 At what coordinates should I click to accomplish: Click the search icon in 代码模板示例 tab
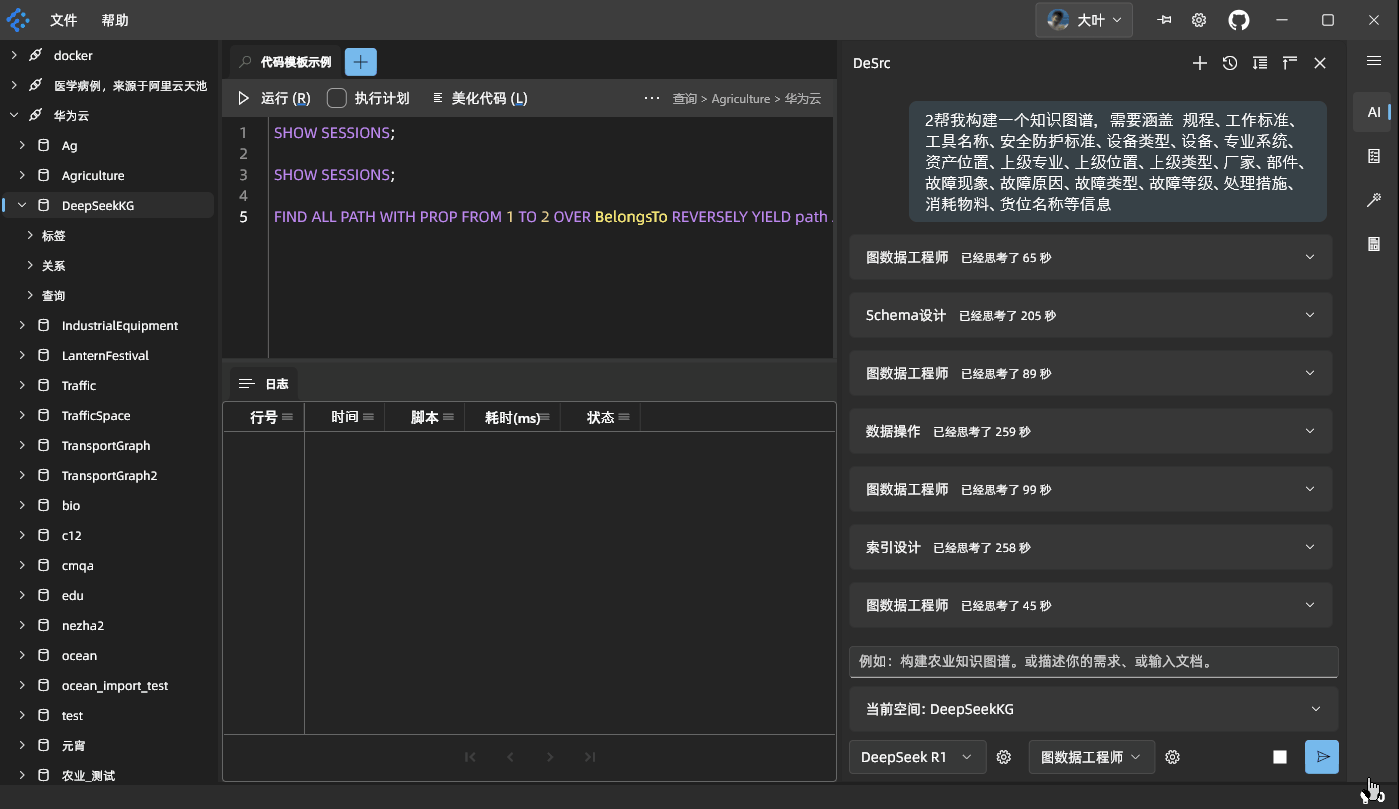tap(245, 62)
